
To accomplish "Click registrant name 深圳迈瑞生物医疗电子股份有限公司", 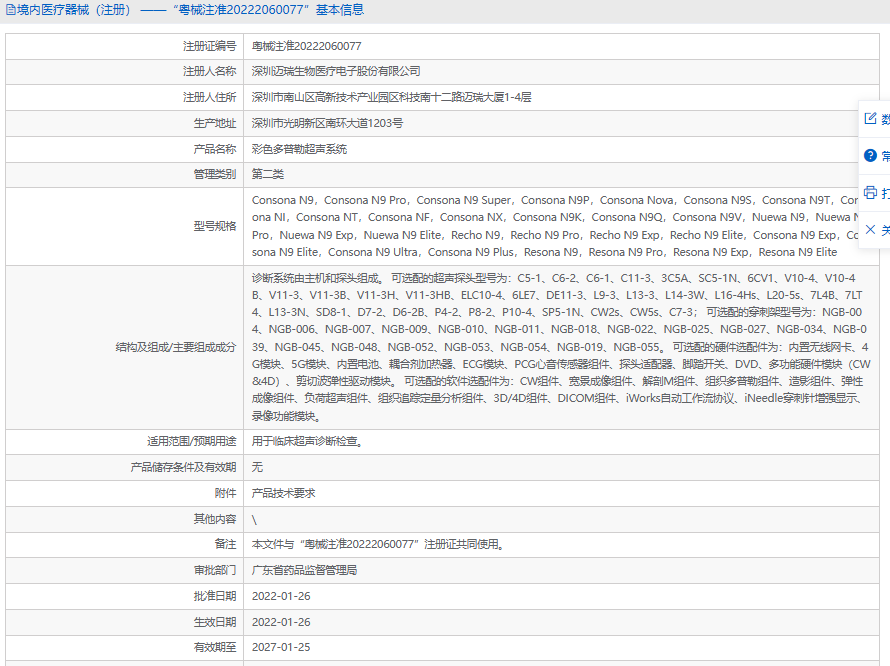I will pyautogui.click(x=336, y=72).
